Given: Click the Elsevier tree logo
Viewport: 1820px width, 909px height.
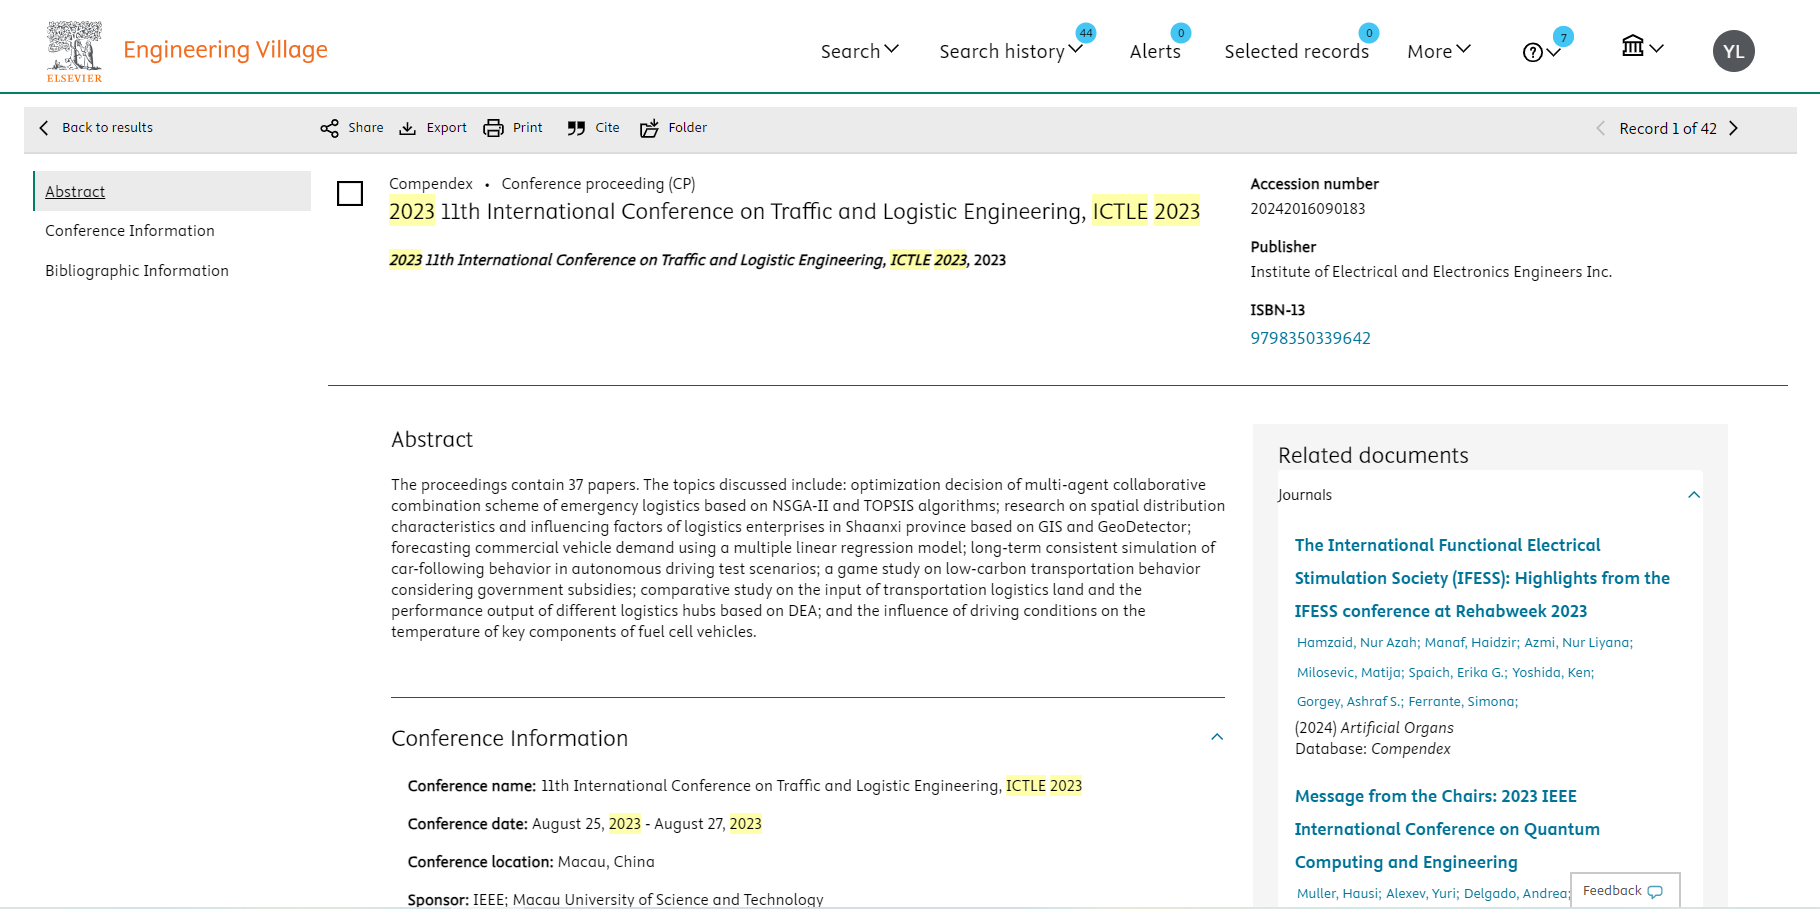Looking at the screenshot, I should click(74, 51).
